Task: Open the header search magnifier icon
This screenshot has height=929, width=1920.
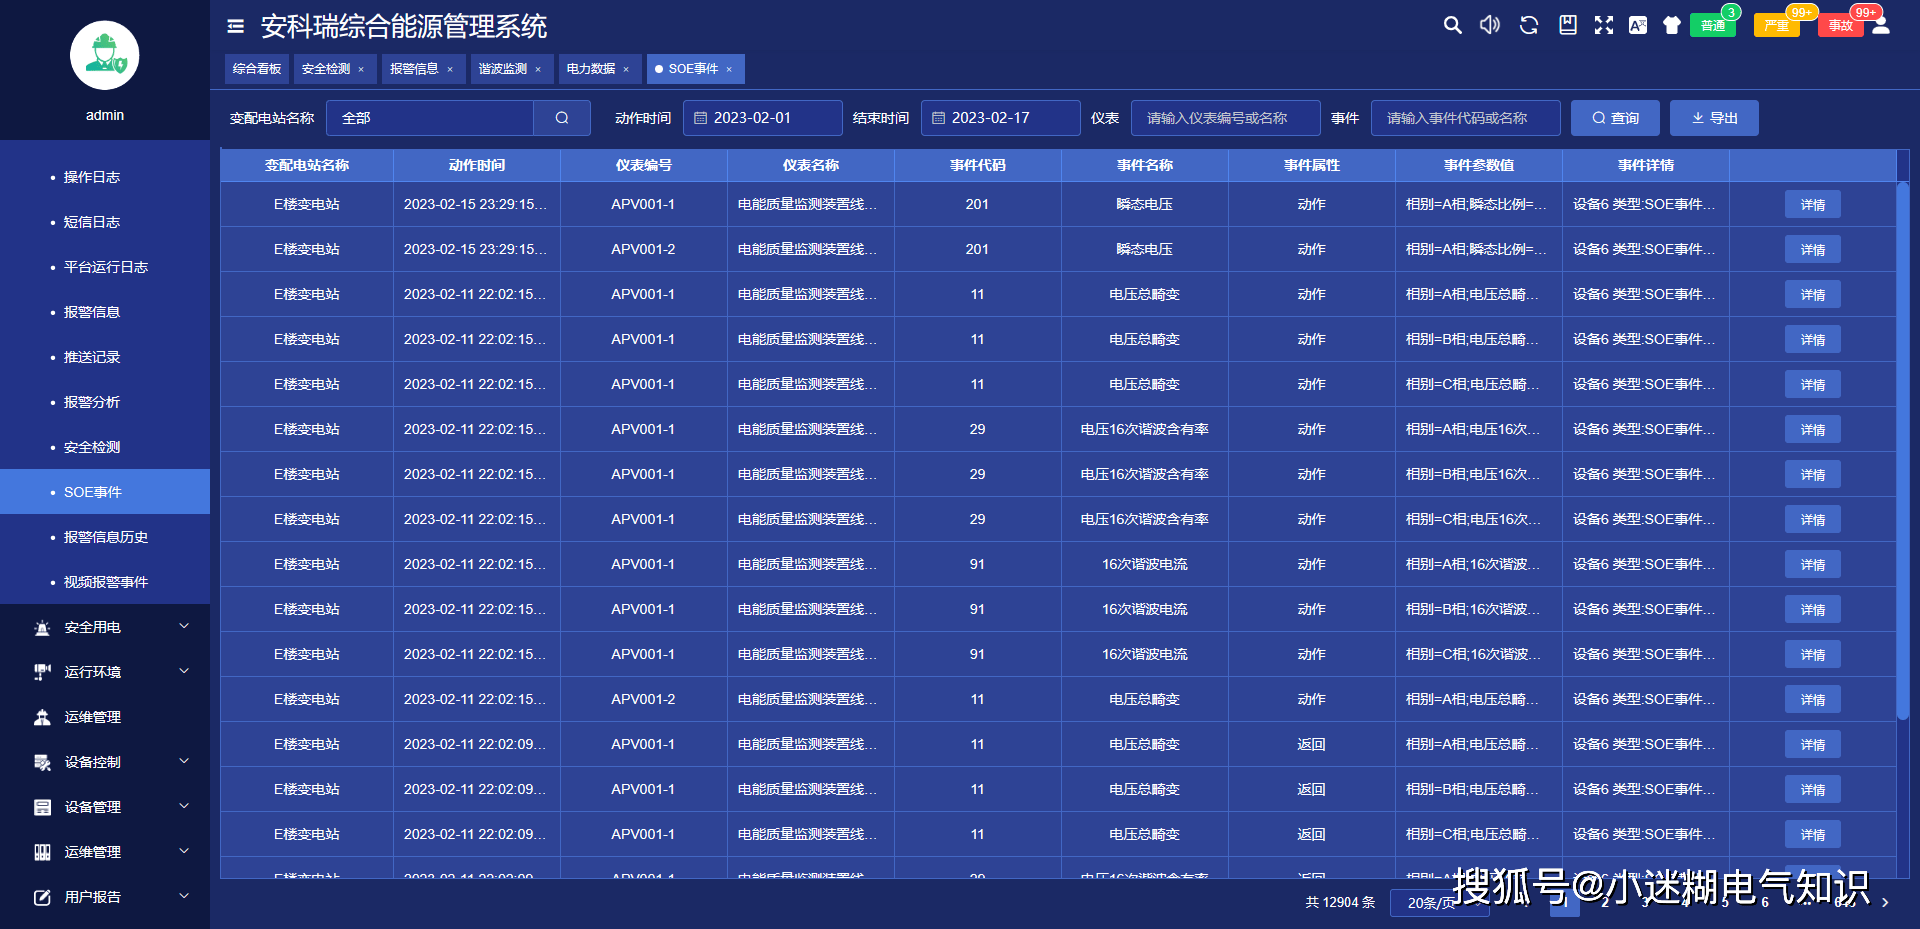Action: pyautogui.click(x=1452, y=25)
